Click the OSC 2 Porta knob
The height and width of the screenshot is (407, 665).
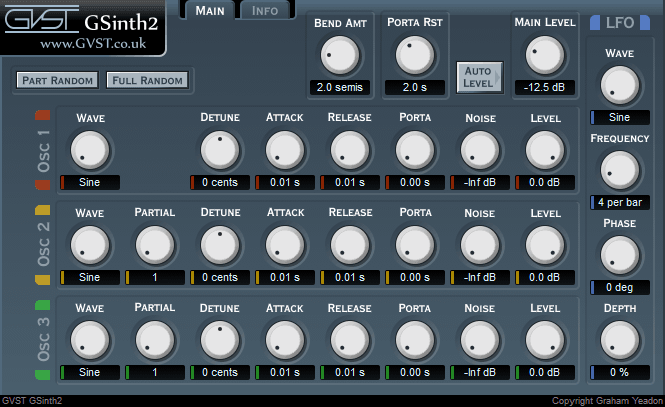click(415, 245)
